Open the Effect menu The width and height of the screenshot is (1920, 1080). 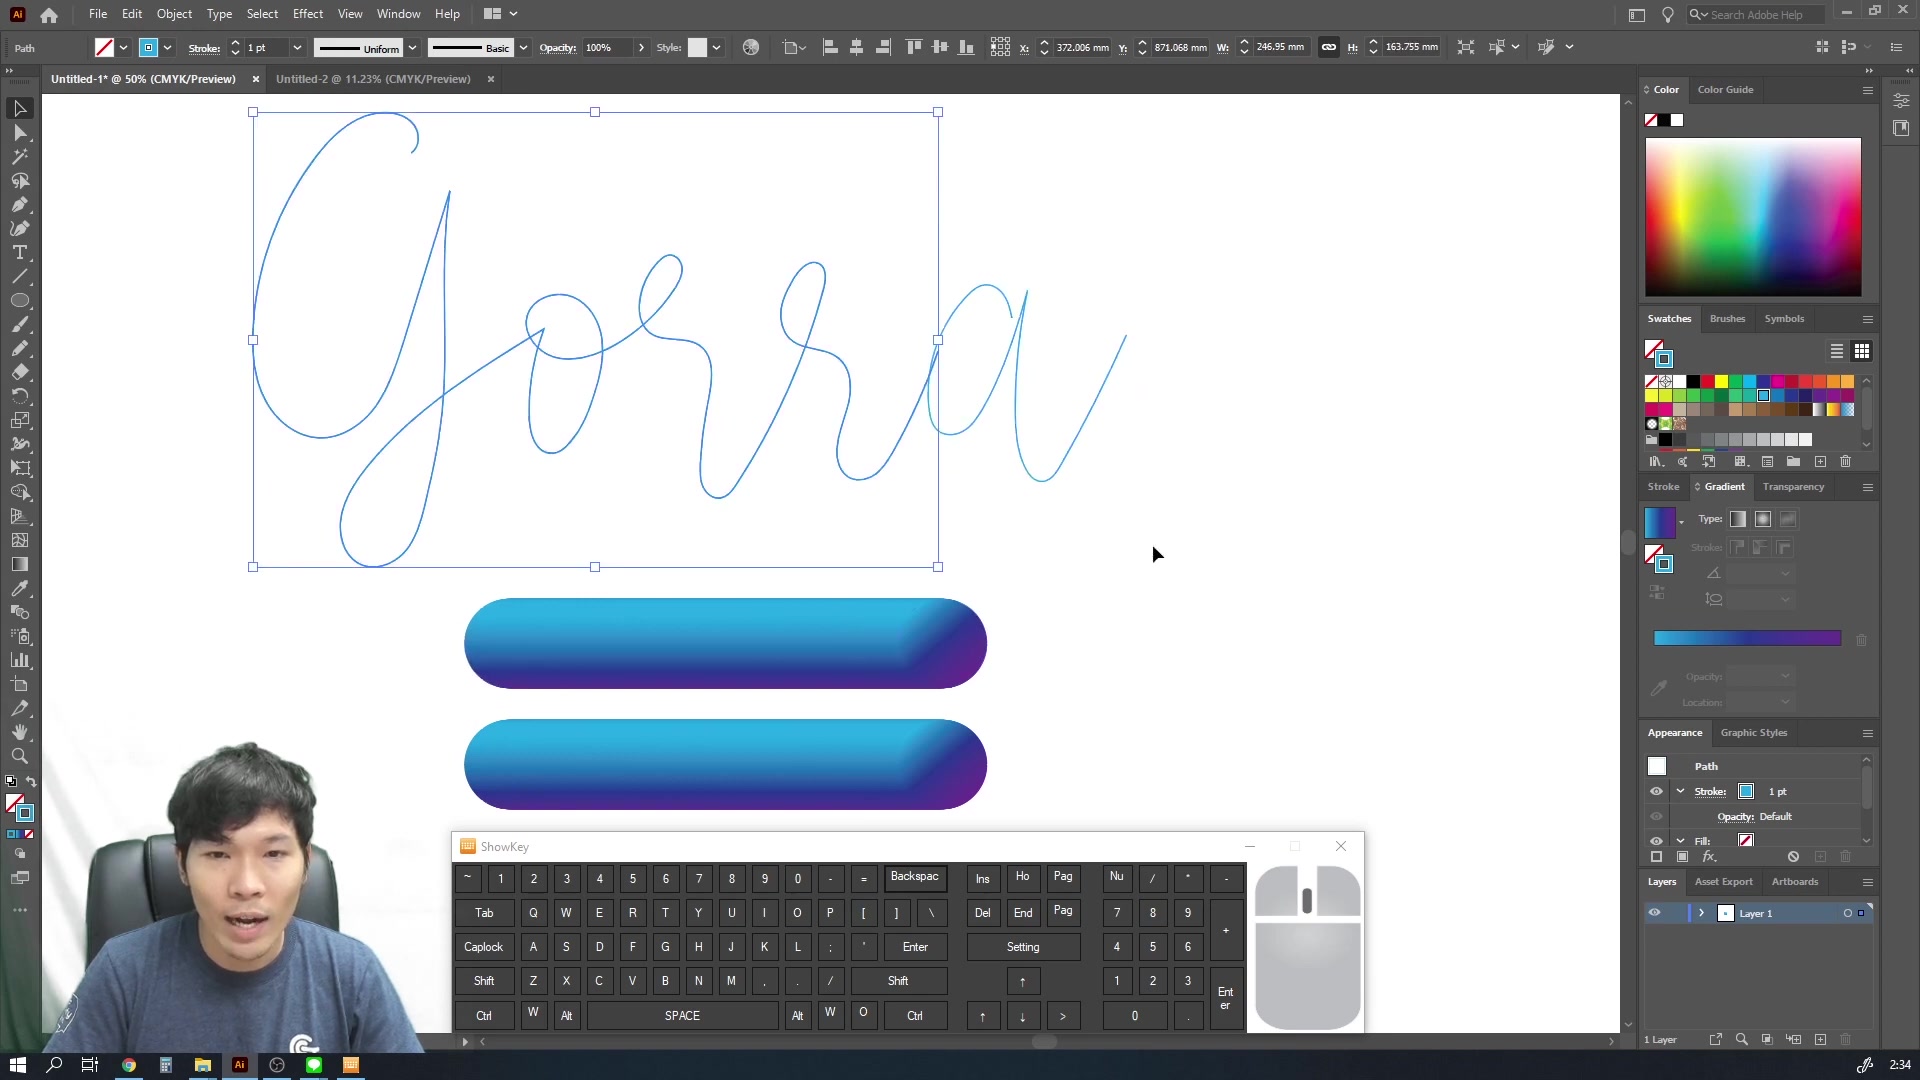pyautogui.click(x=308, y=14)
